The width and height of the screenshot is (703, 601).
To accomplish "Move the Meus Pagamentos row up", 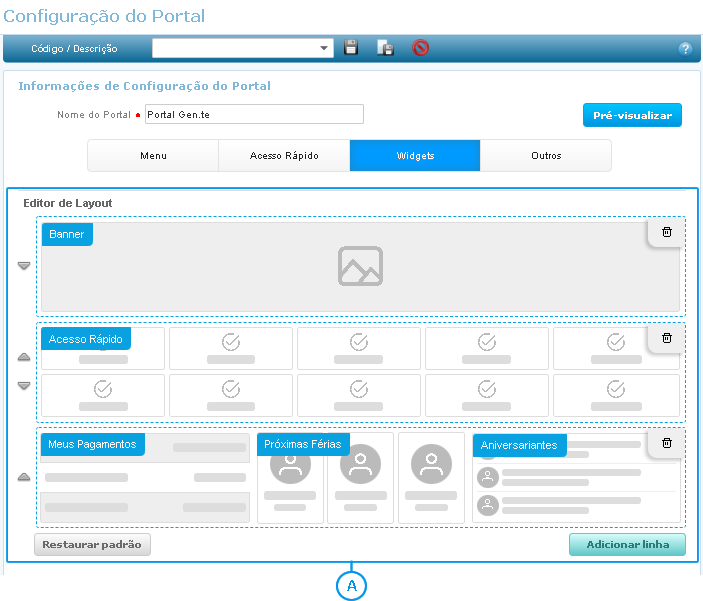I will tap(24, 477).
